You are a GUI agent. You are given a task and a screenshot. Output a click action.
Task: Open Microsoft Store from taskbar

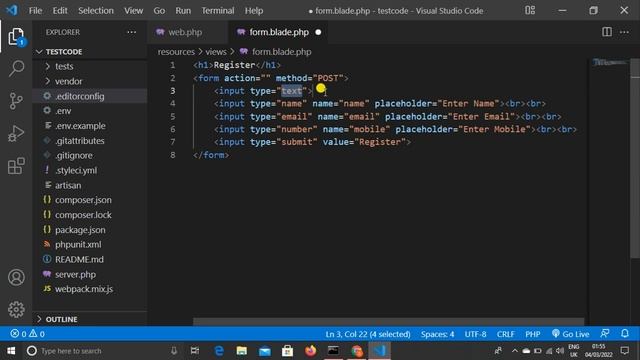[x=287, y=351]
